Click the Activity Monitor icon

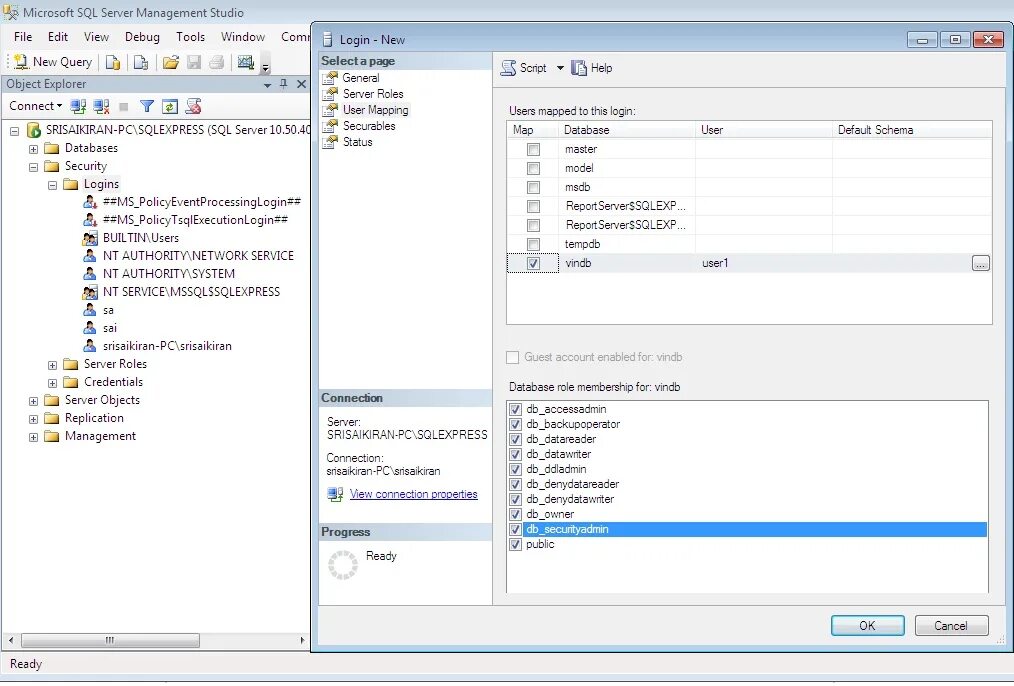point(246,62)
